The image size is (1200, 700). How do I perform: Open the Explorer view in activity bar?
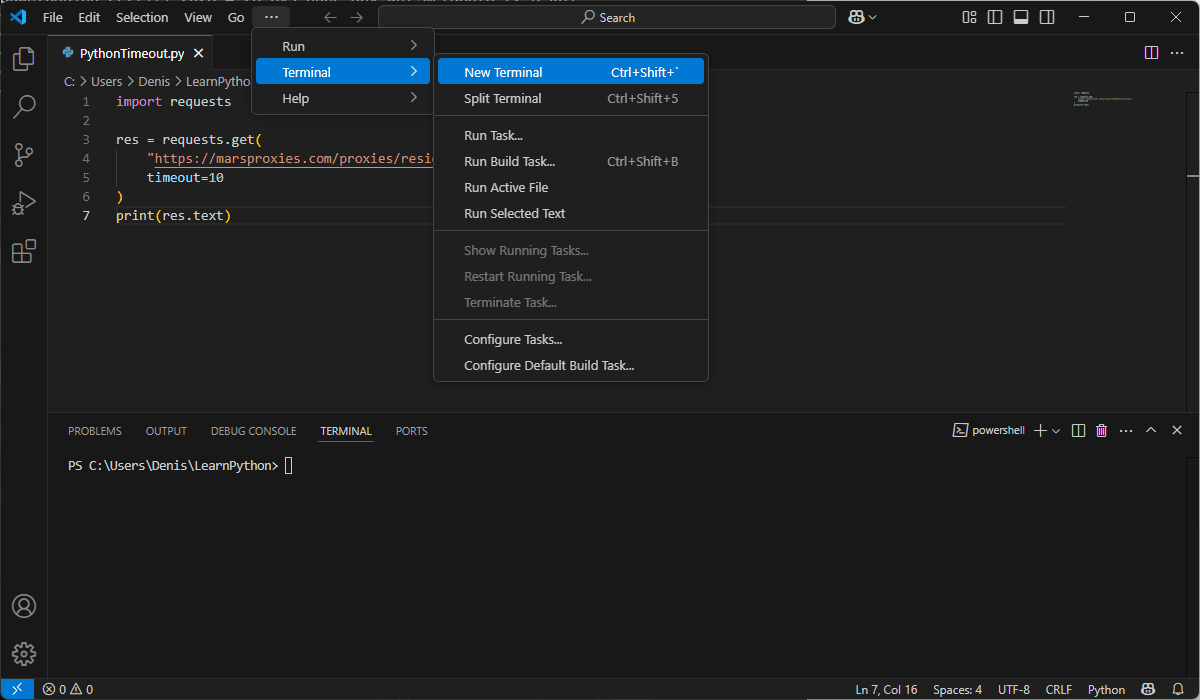[24, 59]
